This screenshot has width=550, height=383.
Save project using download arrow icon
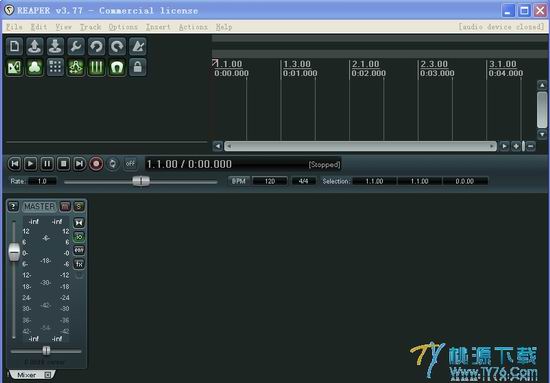(x=55, y=46)
